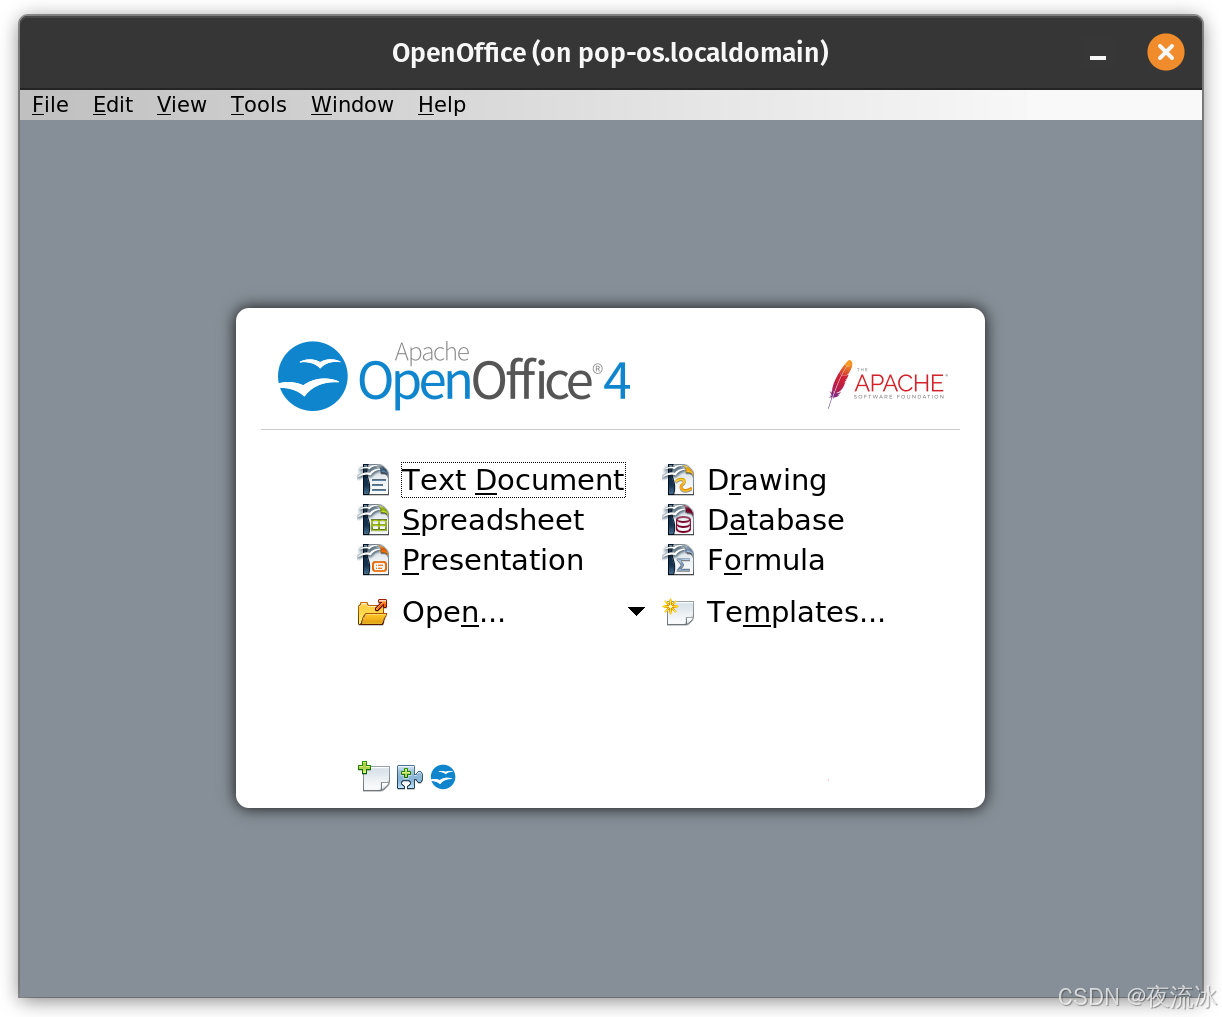1222x1017 pixels.
Task: Click the Database icon
Action: pos(679,520)
